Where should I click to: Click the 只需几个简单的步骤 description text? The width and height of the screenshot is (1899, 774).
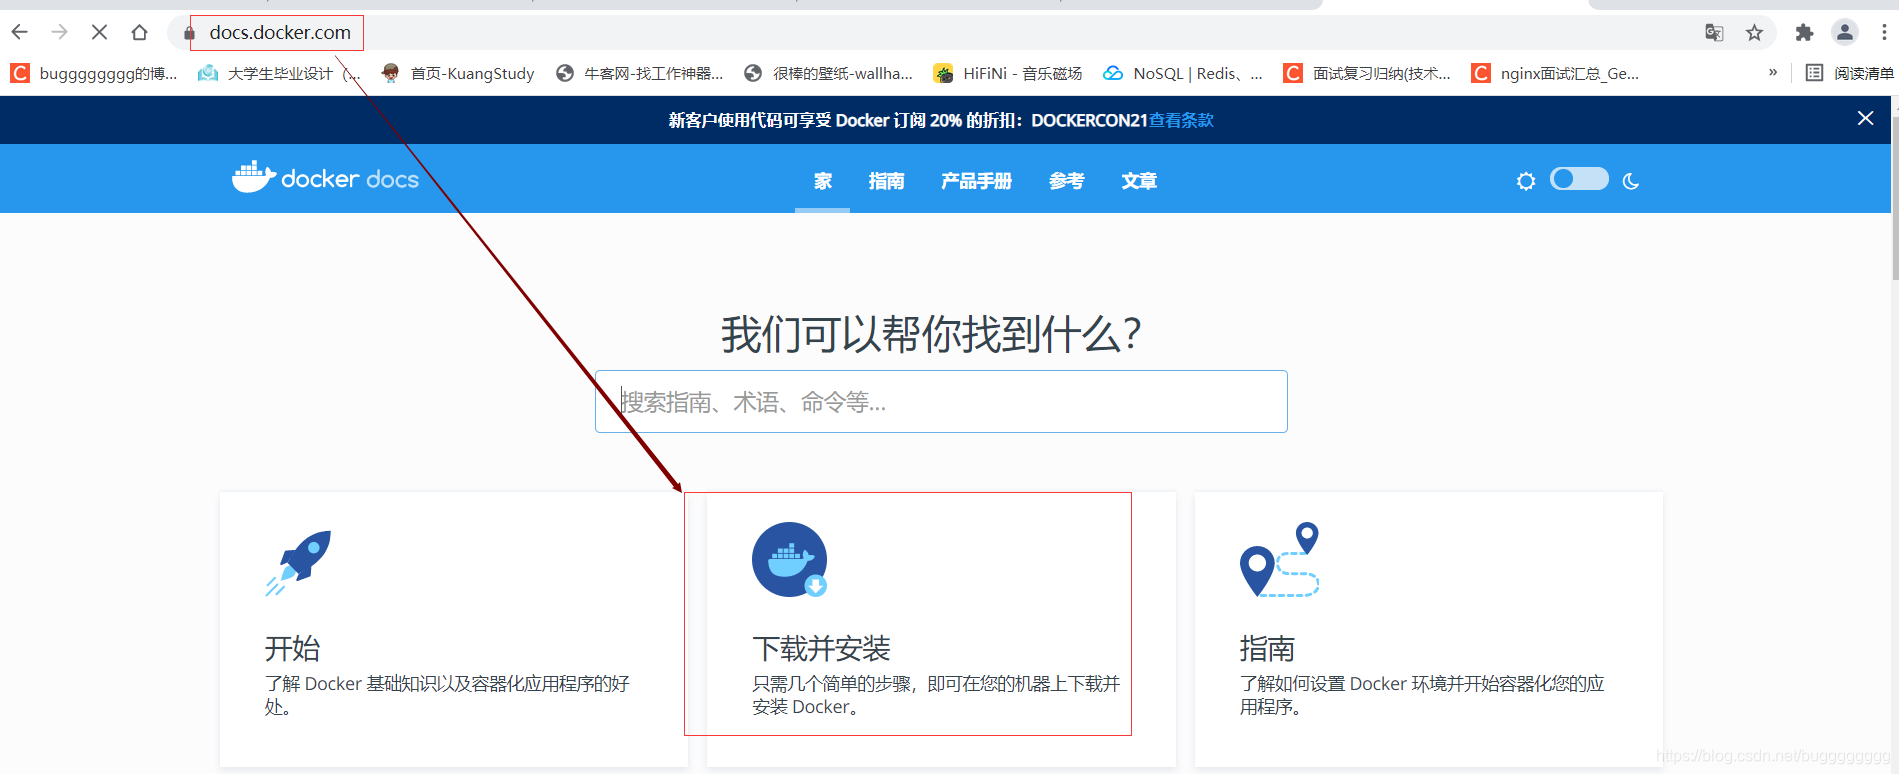point(936,695)
